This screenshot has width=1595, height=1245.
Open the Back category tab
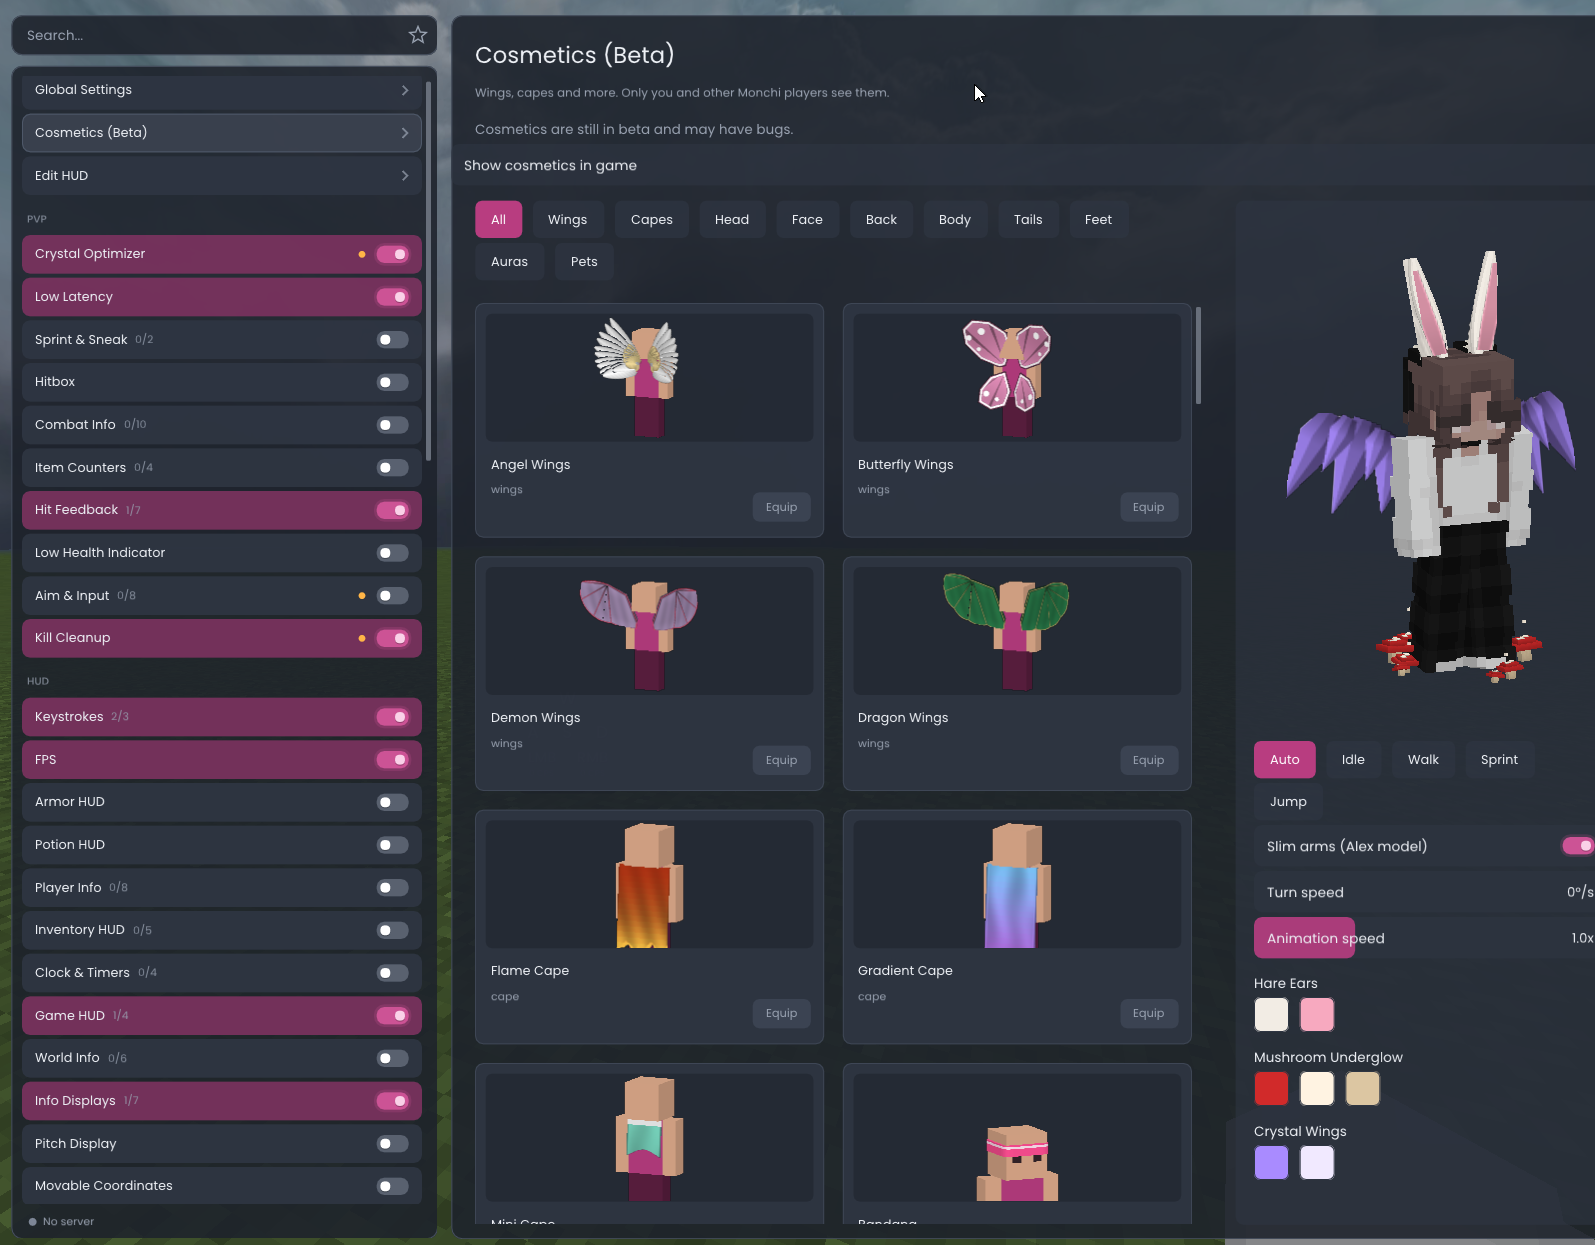[x=881, y=220]
